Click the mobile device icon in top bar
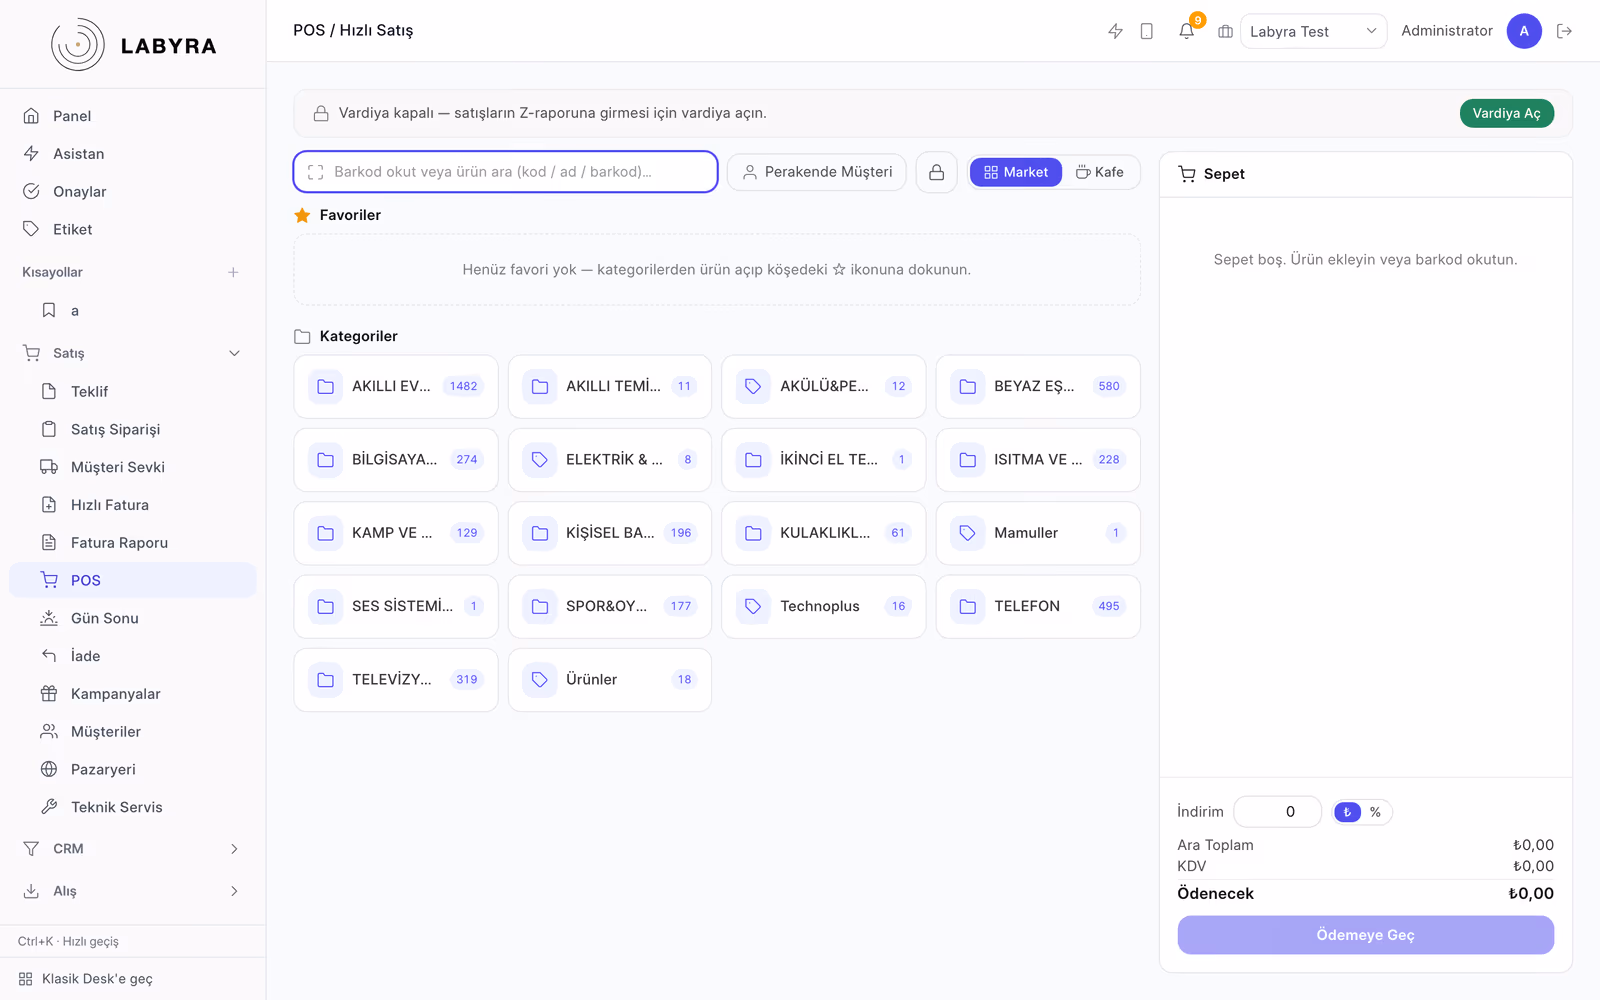The width and height of the screenshot is (1600, 1000). coord(1147,31)
